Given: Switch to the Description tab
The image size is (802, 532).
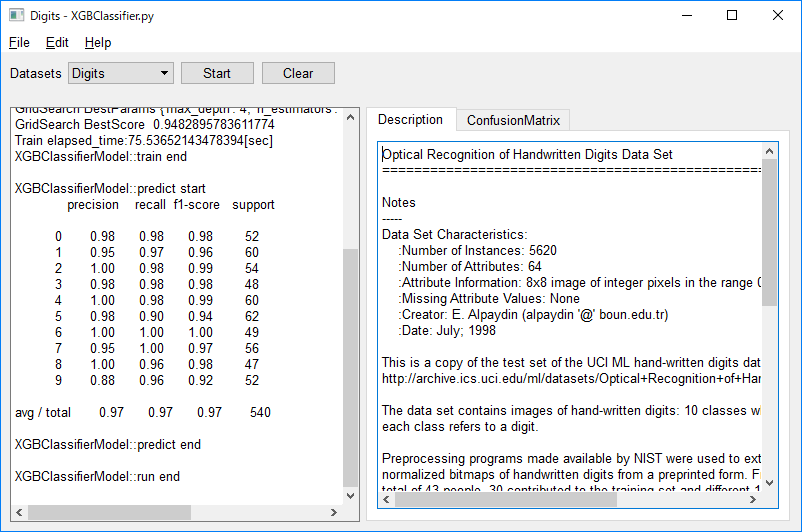Looking at the screenshot, I should [410, 120].
